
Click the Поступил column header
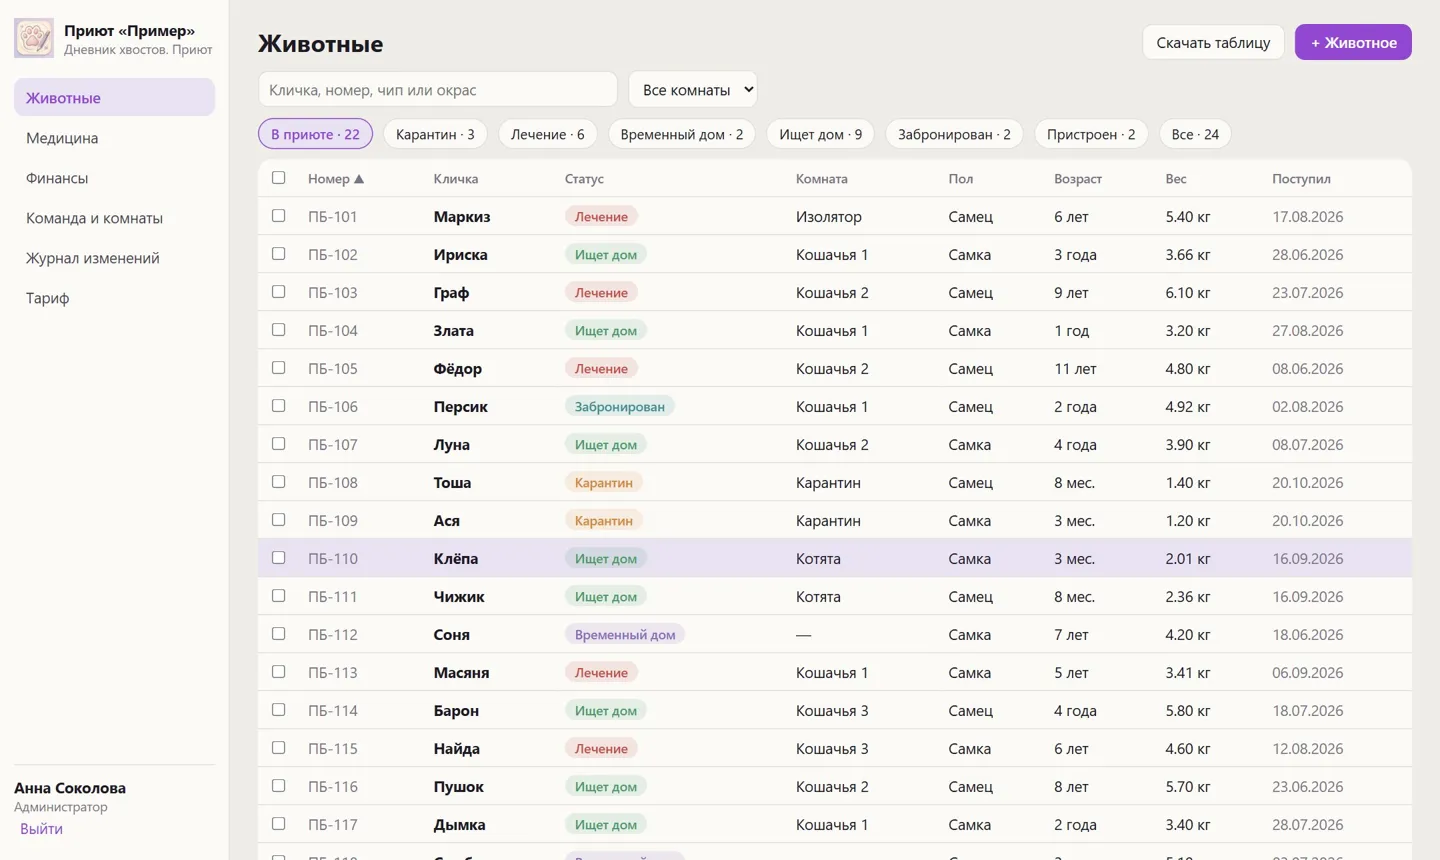click(1301, 179)
